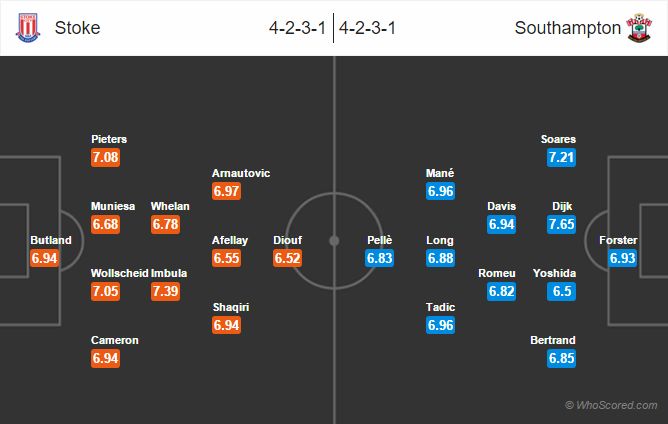Click Yoshida's 6.5 rating badge
Image resolution: width=668 pixels, height=424 pixels.
(562, 291)
